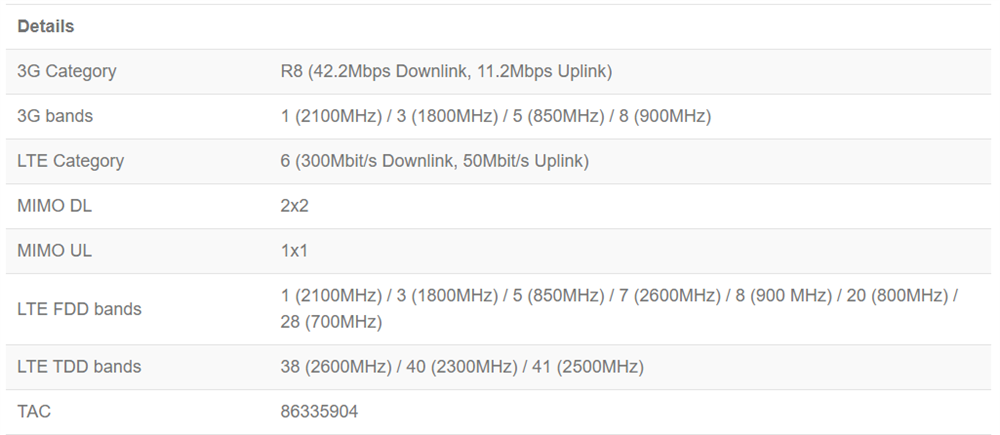Screen dimensions: 1000x435
Task: Click the TAC number 86335904
Action: 319,412
